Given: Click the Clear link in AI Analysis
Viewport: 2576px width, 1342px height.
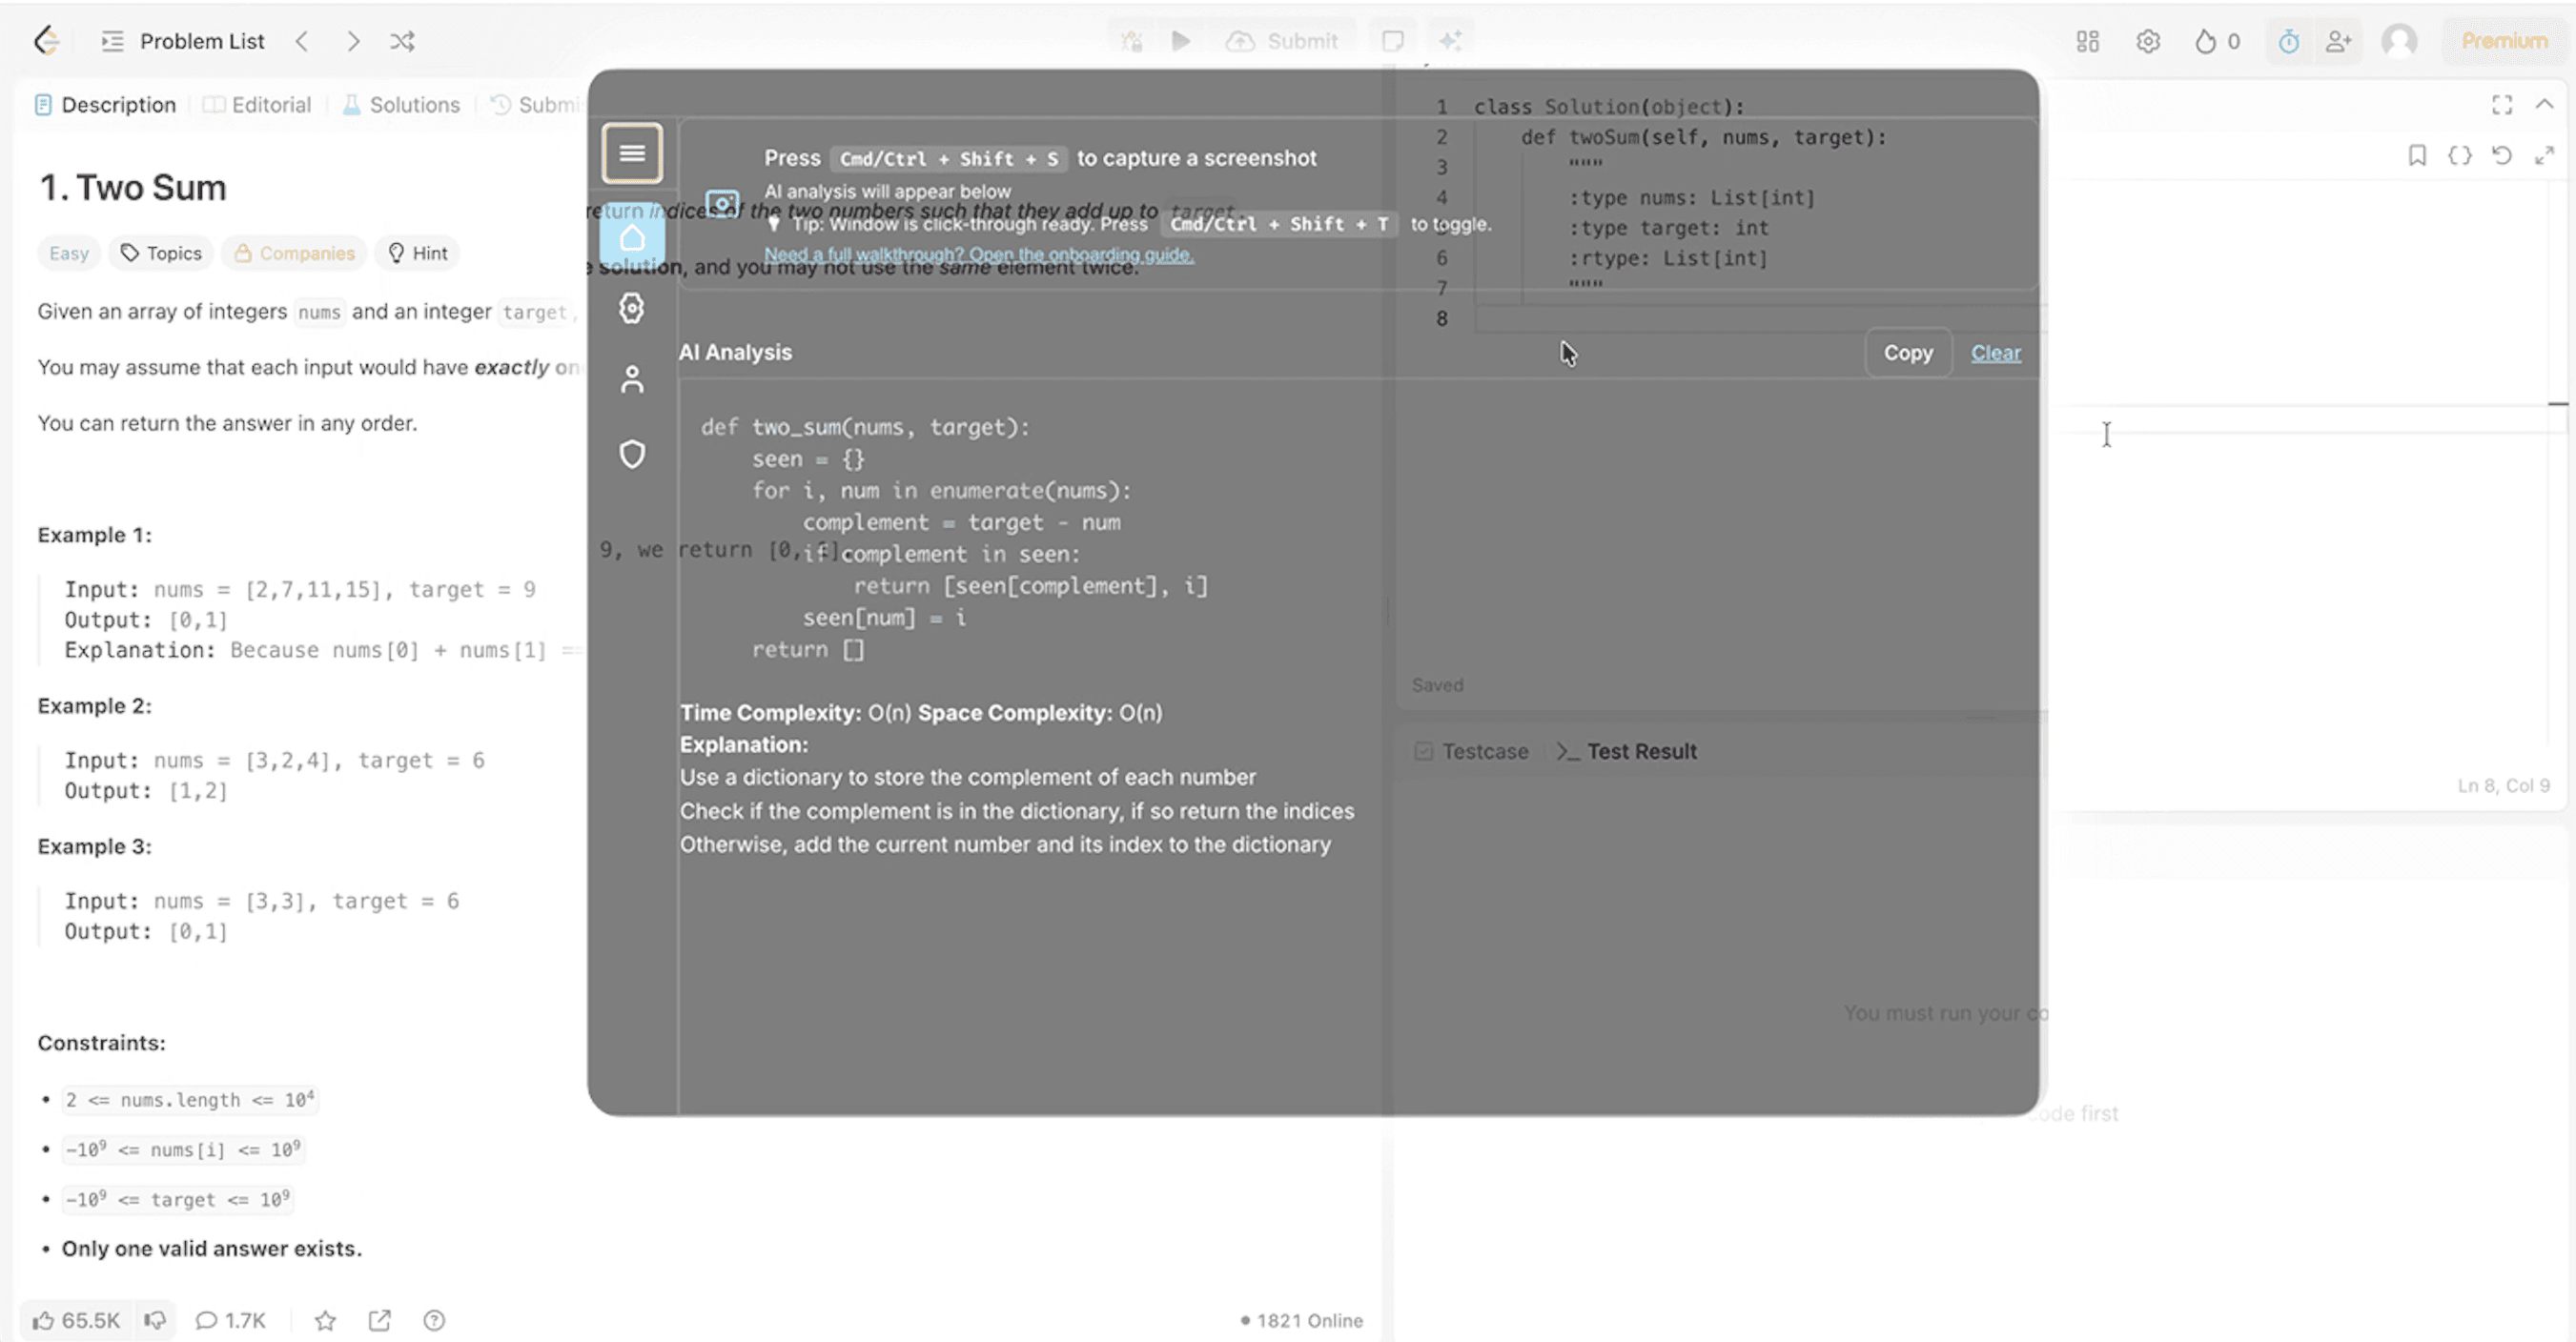Looking at the screenshot, I should coord(1995,353).
